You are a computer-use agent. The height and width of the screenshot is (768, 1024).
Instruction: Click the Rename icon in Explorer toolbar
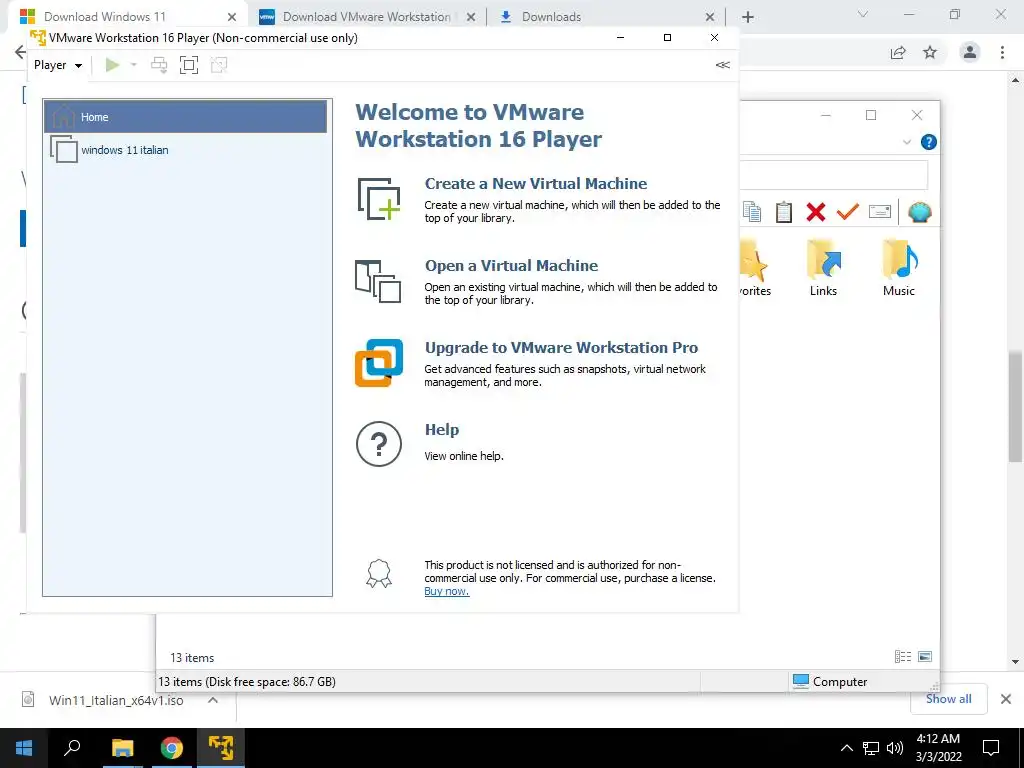(x=880, y=212)
